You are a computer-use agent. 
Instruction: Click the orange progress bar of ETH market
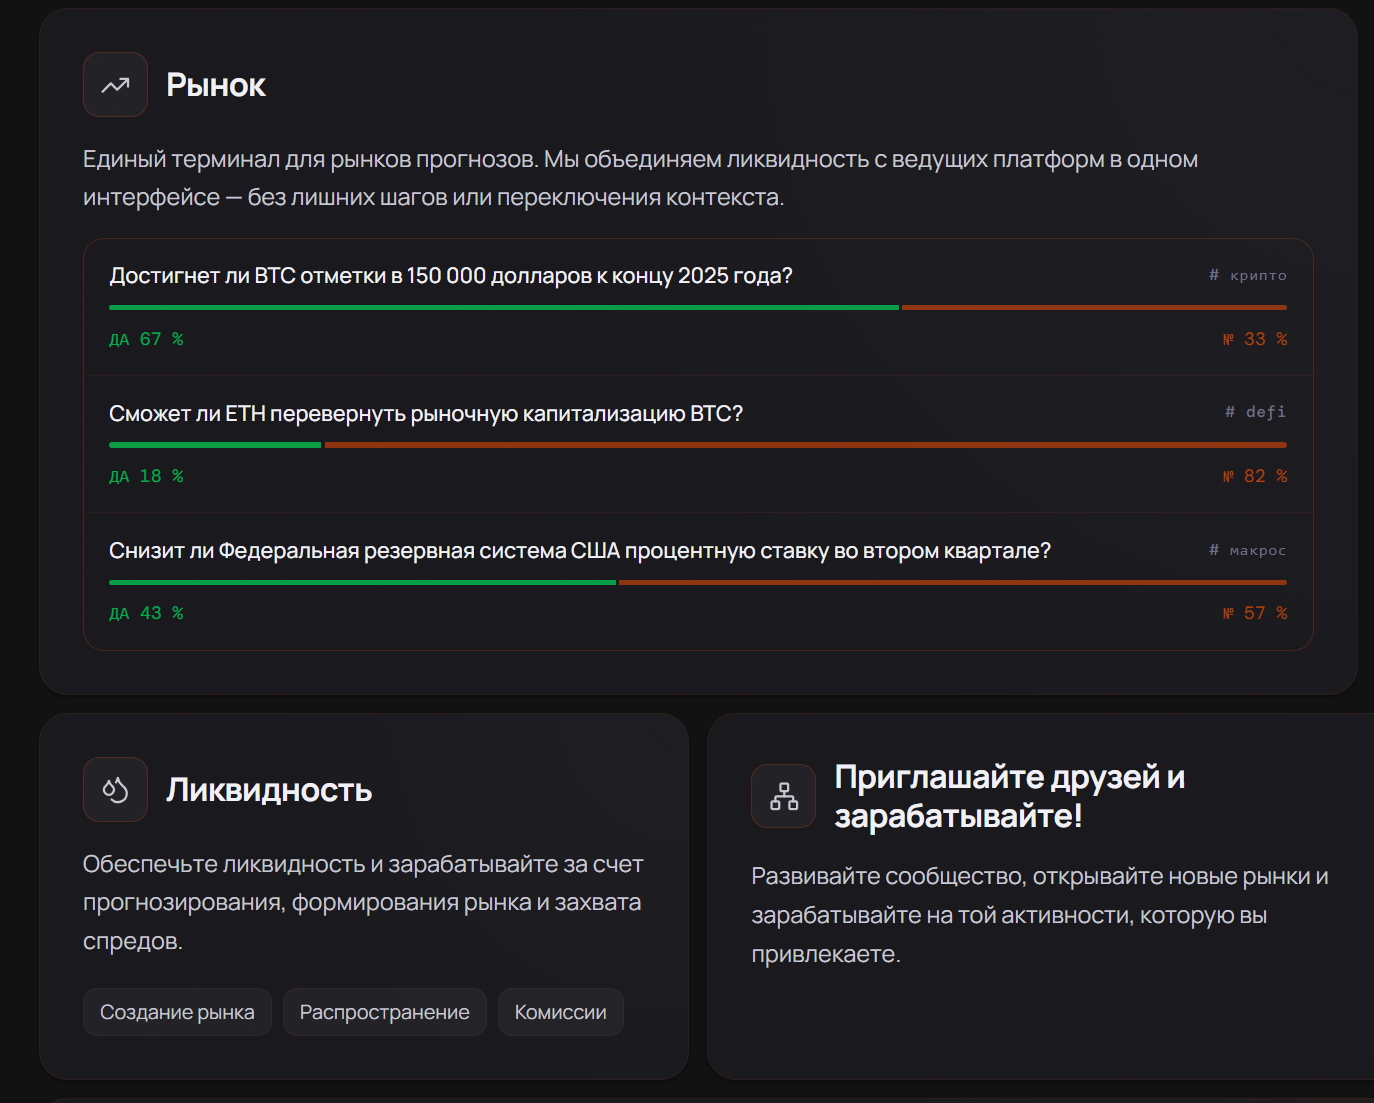pos(806,445)
